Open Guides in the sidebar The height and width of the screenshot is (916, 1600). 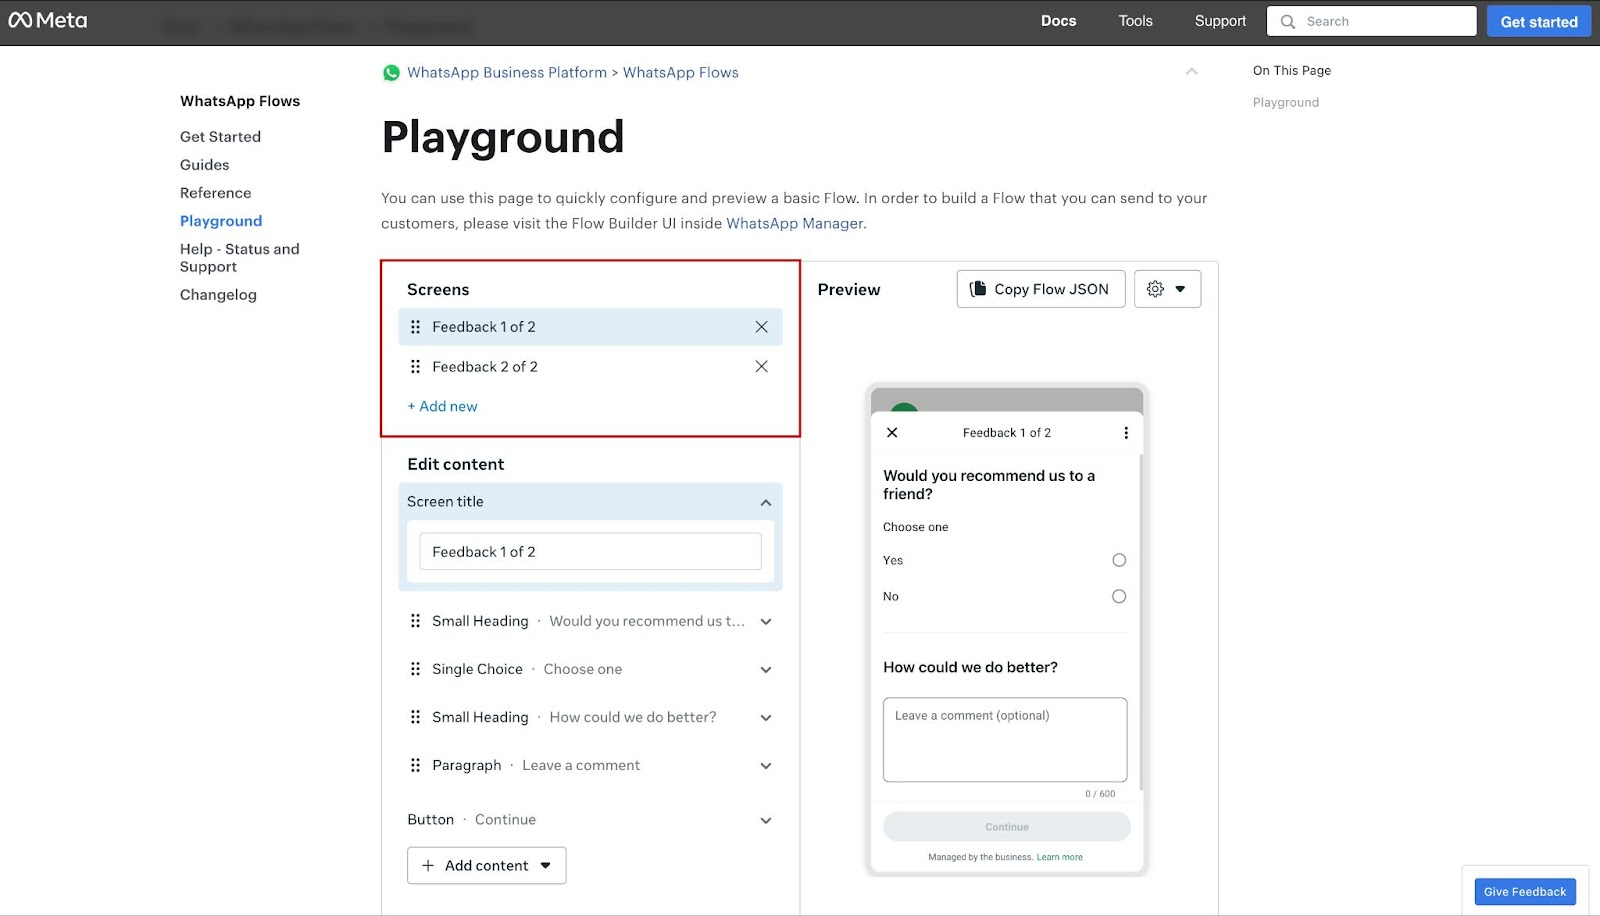205,165
